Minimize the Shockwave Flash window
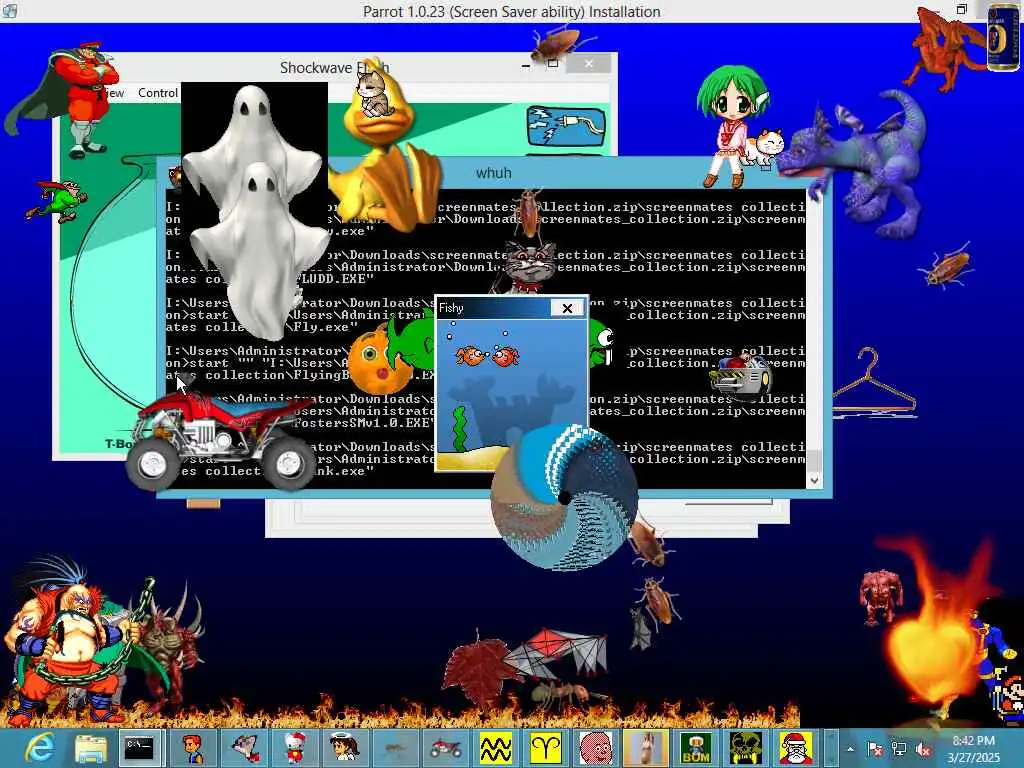The width and height of the screenshot is (1024, 768). pyautogui.click(x=526, y=65)
